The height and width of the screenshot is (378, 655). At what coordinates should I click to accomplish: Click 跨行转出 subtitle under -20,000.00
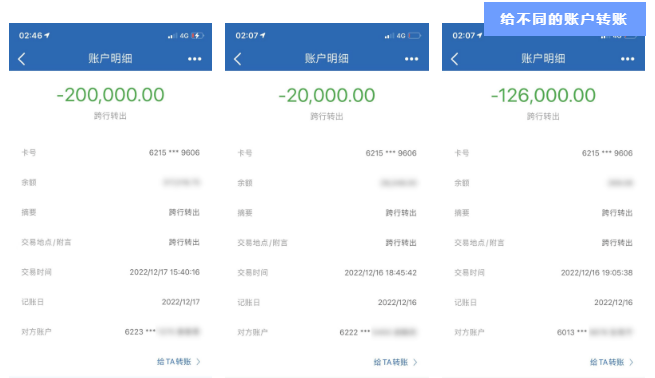(x=327, y=117)
